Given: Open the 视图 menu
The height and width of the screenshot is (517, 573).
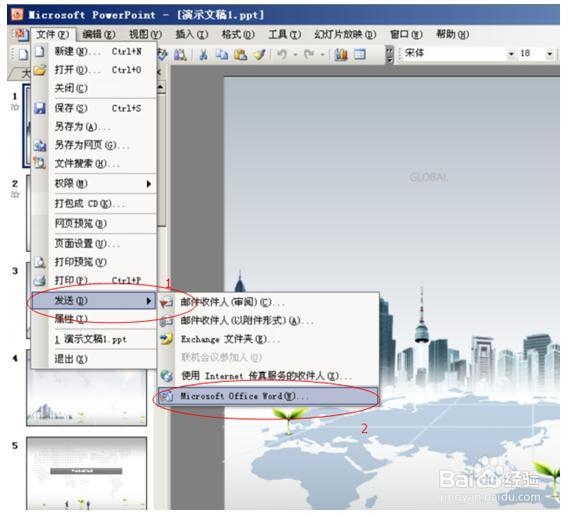Looking at the screenshot, I should (x=145, y=35).
